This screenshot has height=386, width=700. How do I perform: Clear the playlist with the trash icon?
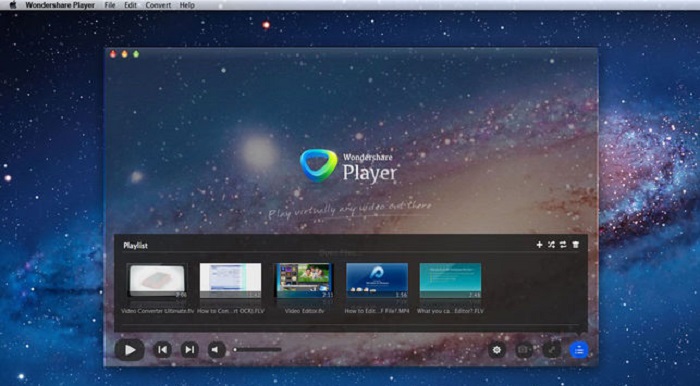(575, 245)
